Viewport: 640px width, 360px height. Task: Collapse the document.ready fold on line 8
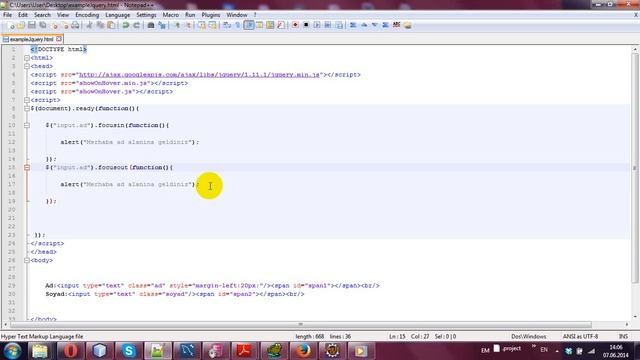[x=27, y=109]
